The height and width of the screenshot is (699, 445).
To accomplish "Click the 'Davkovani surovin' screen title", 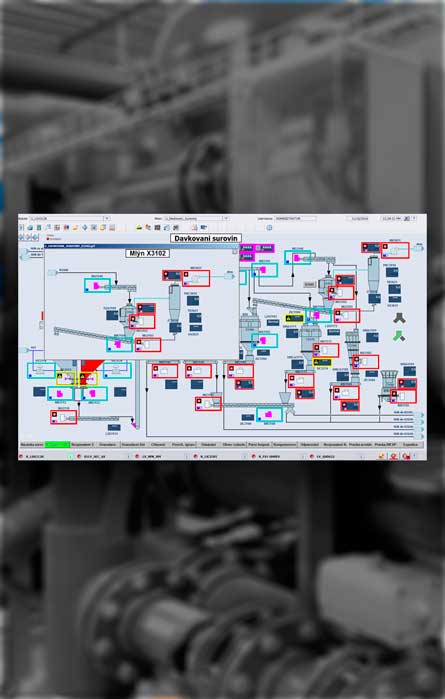I will (206, 238).
